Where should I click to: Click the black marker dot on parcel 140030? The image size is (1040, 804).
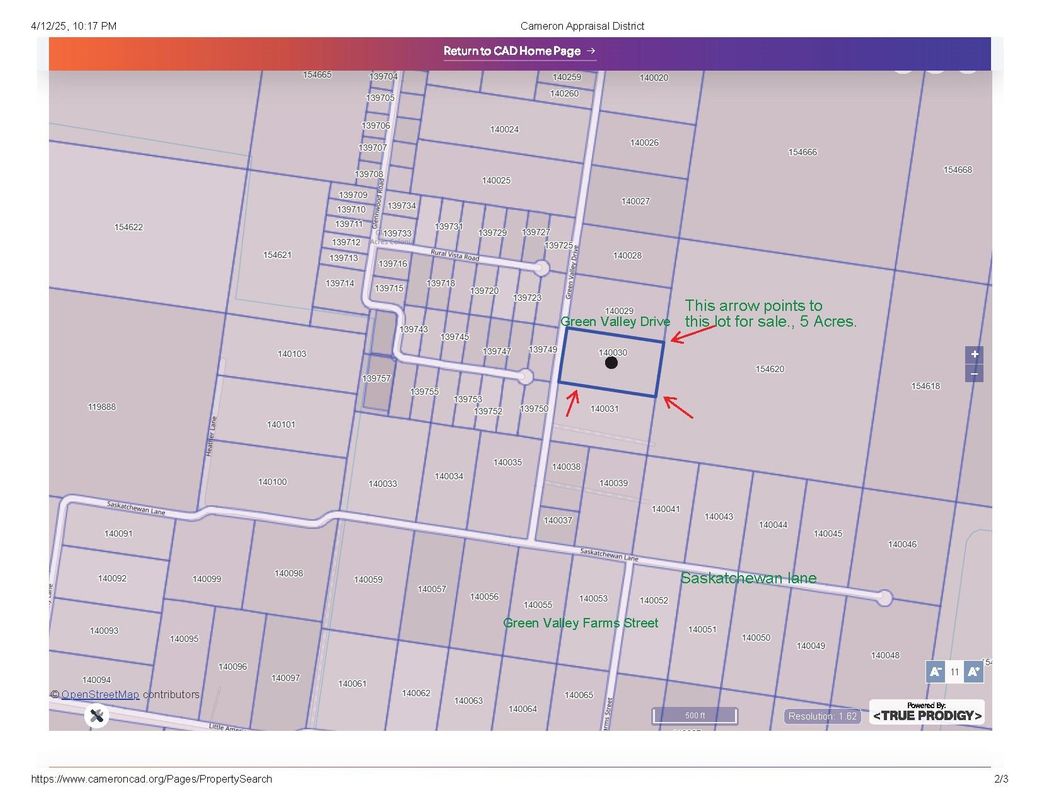click(611, 363)
